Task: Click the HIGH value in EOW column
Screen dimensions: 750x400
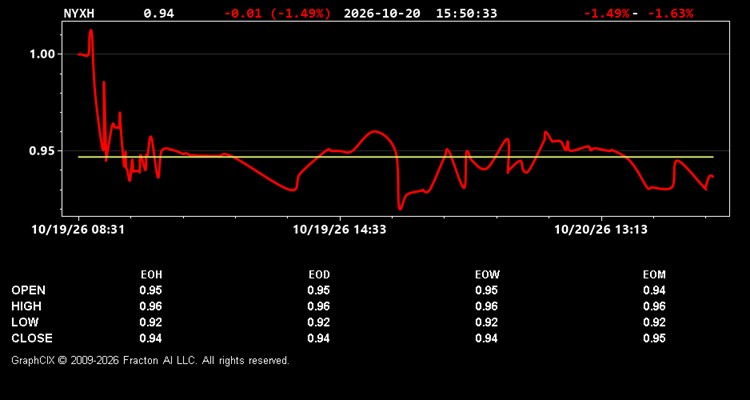Action: click(x=486, y=306)
